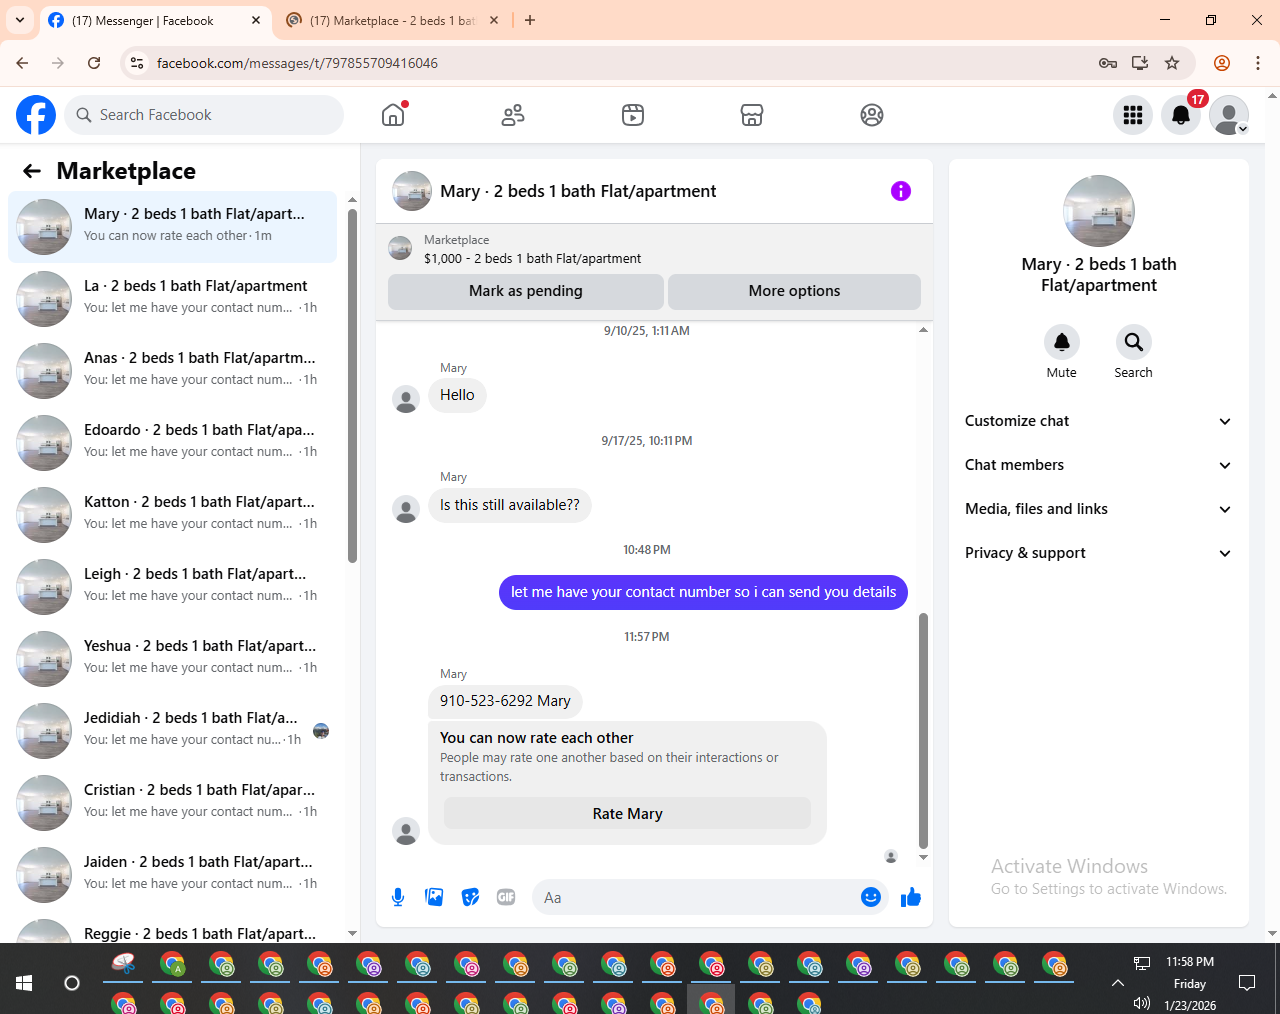Choose a GIF with the GIF icon
Screen dimensions: 1280x1014
506,897
